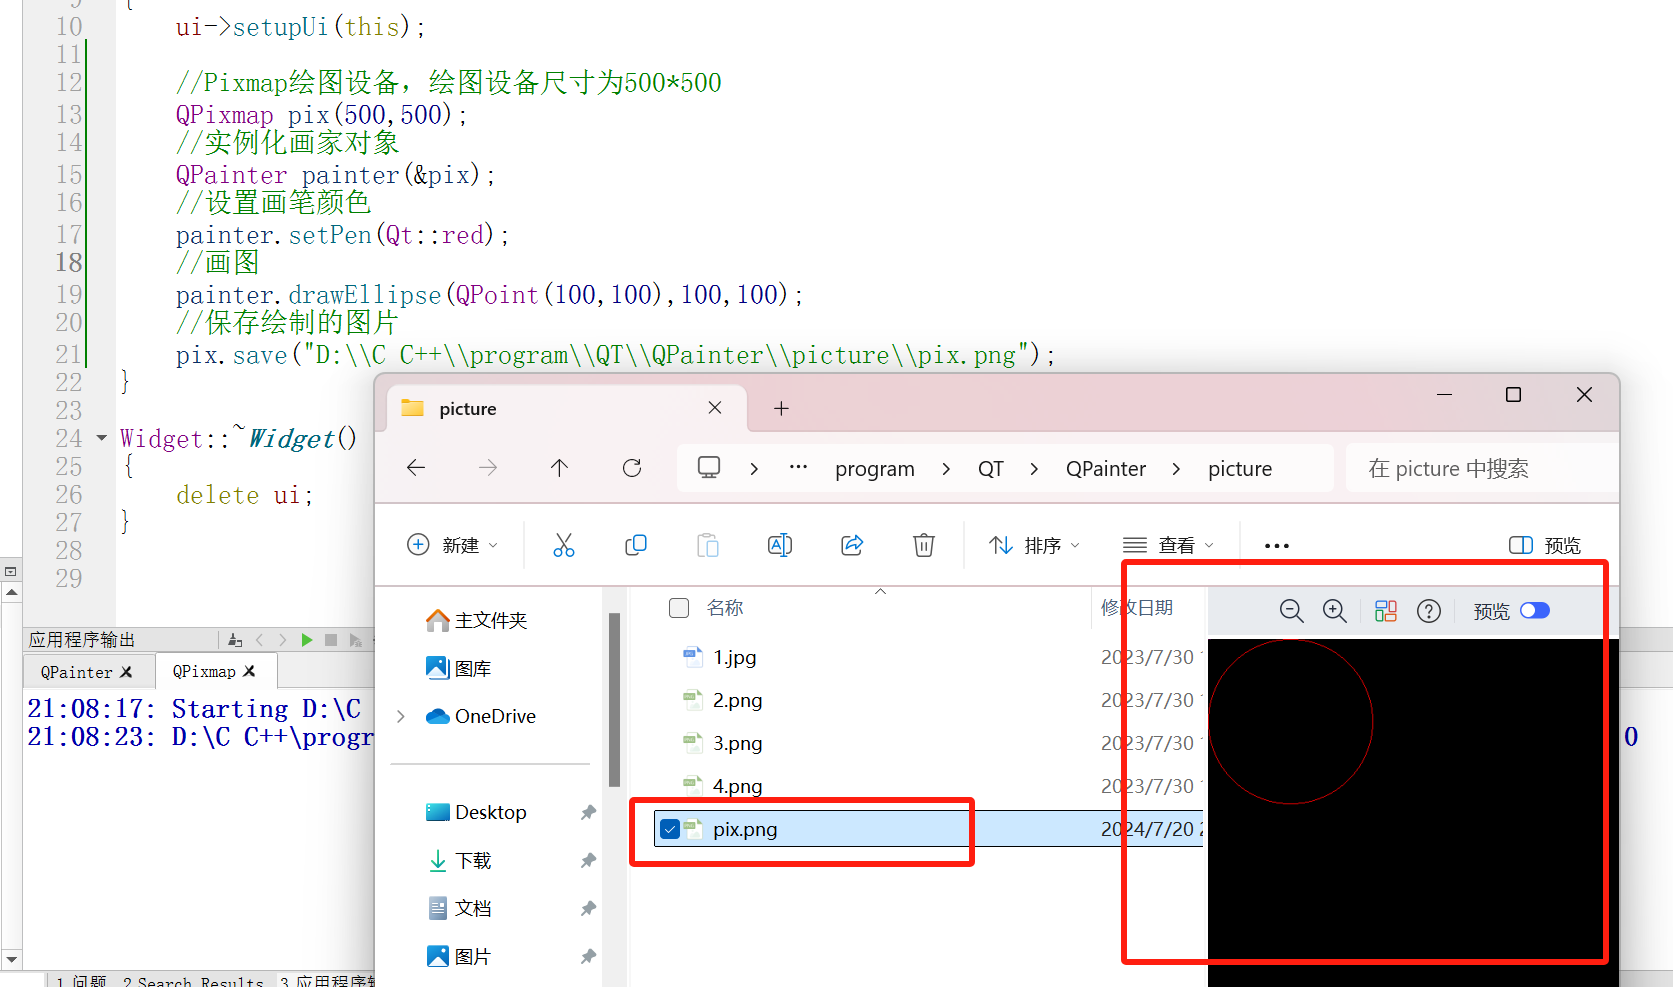The height and width of the screenshot is (987, 1673).
Task: Open the 新建 dropdown in Explorer
Action: pos(452,545)
